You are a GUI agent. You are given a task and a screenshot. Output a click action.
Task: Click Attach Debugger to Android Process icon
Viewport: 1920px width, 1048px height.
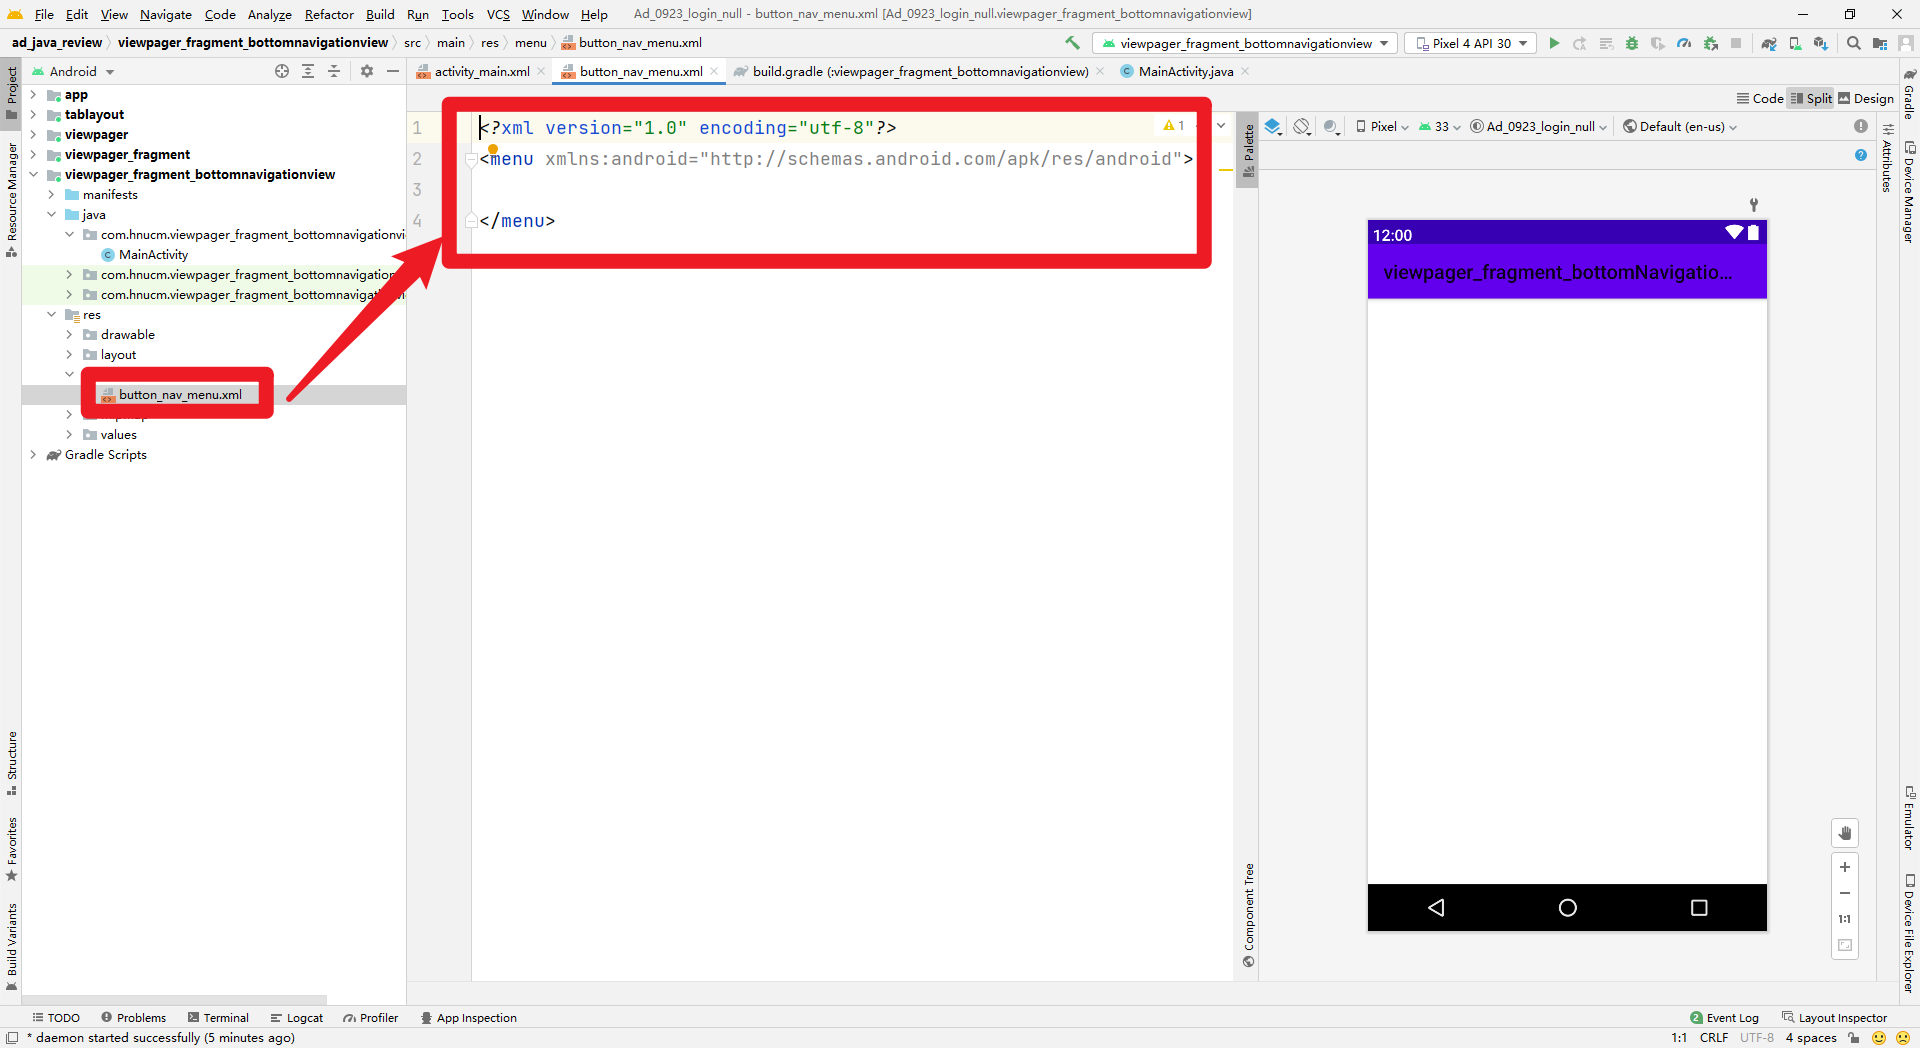pyautogui.click(x=1711, y=43)
